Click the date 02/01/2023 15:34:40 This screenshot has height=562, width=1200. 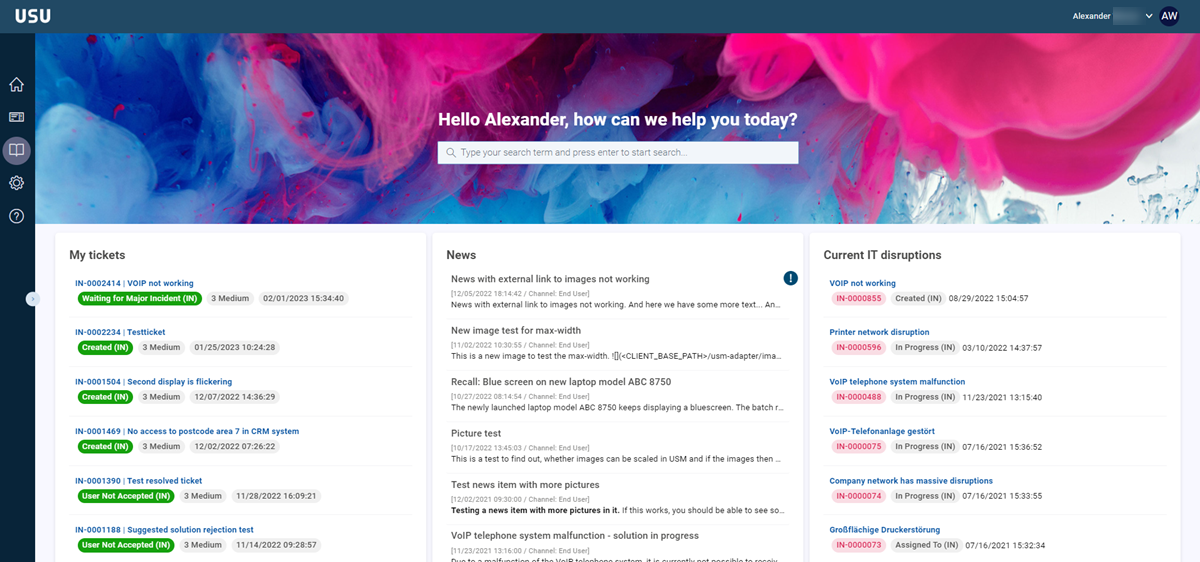click(x=303, y=298)
